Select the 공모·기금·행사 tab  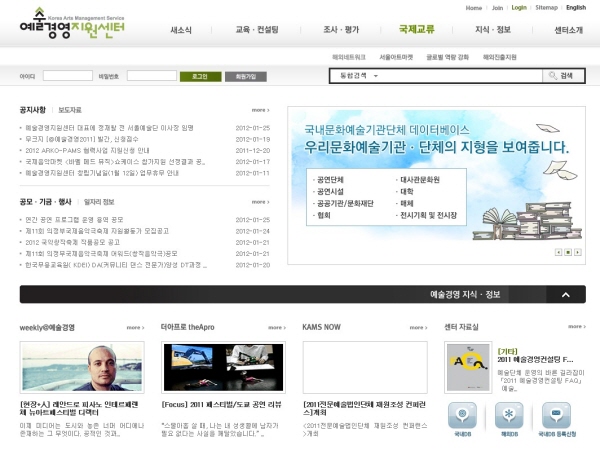[45, 202]
